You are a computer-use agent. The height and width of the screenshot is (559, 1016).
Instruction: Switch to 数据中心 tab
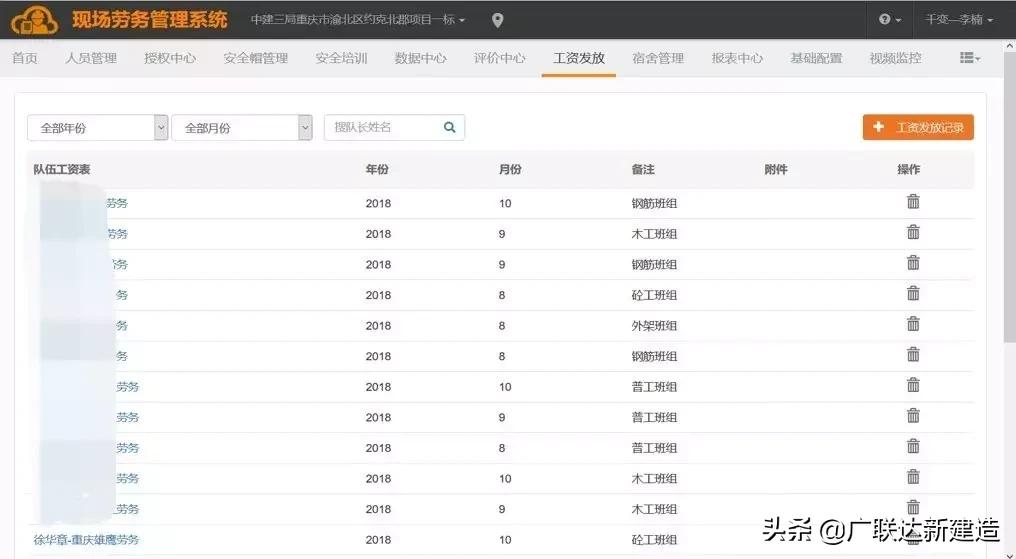[421, 58]
